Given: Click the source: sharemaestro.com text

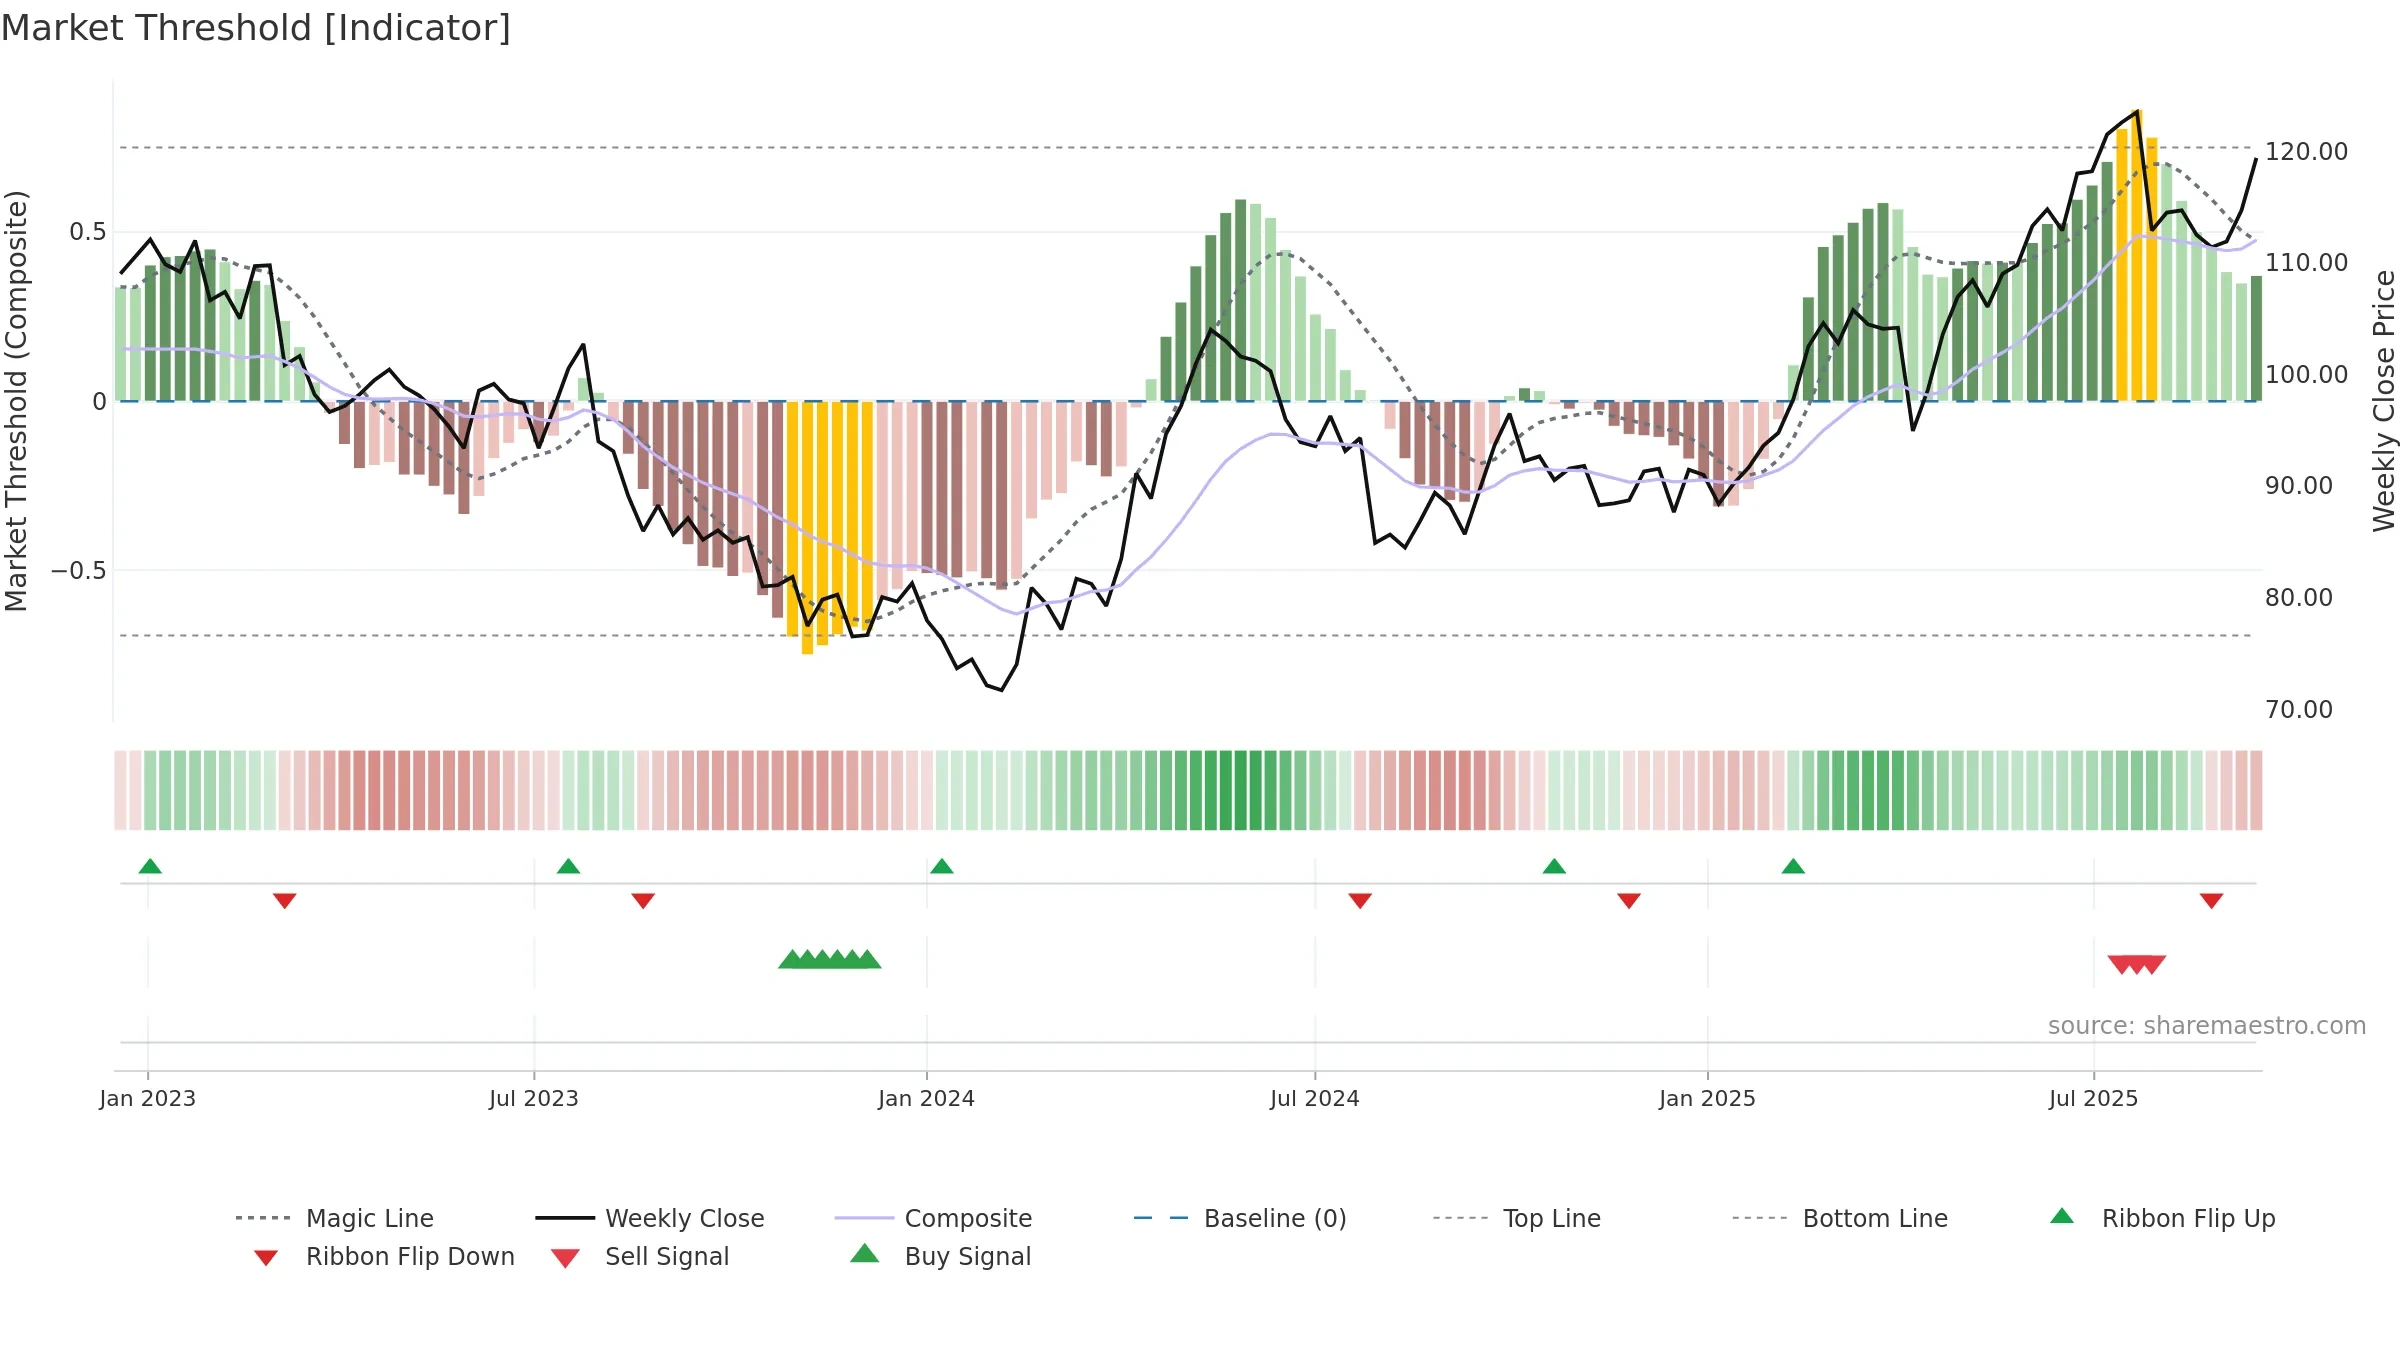Looking at the screenshot, I should [2207, 1026].
